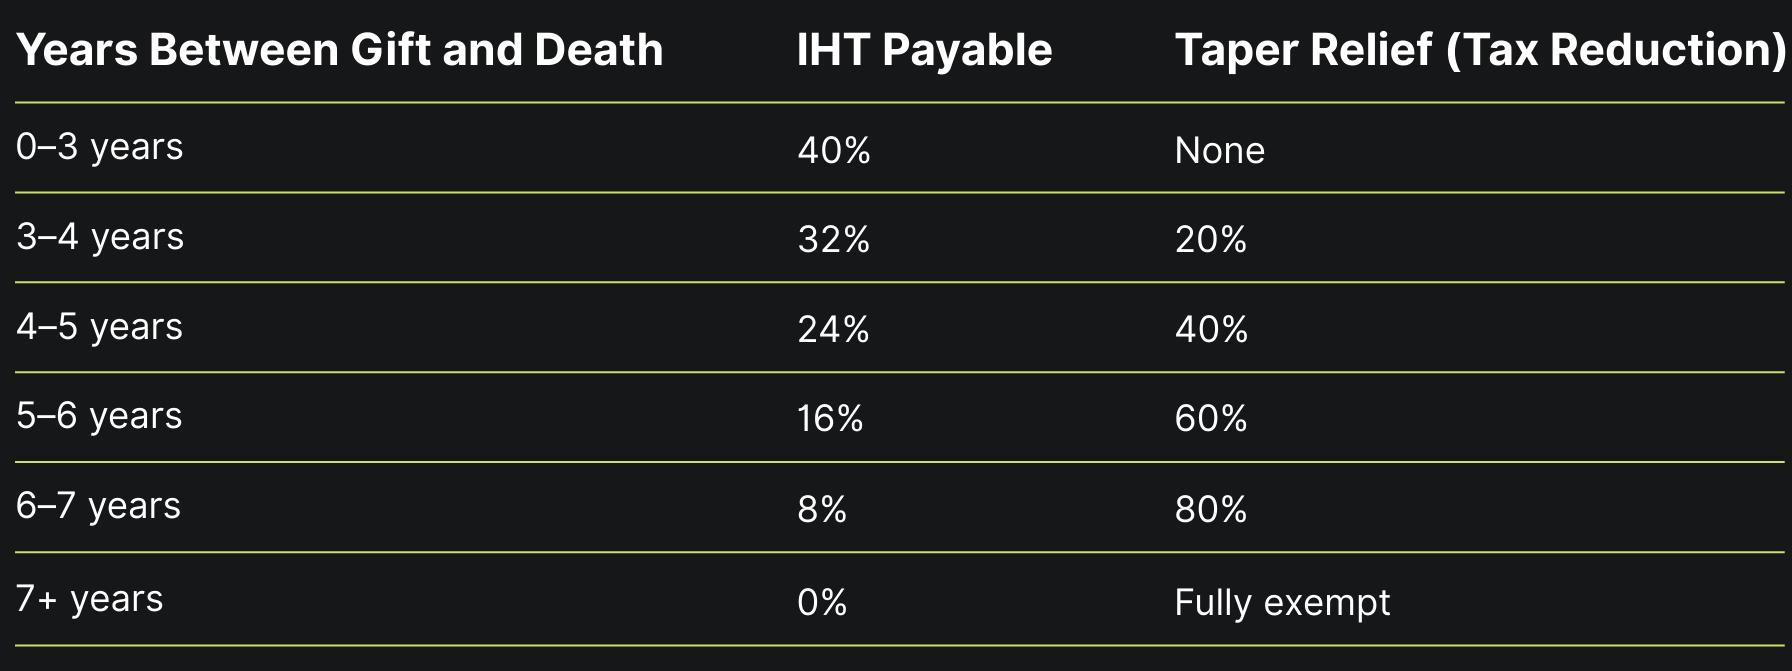This screenshot has height=671, width=1792.
Task: Click the 8% IHT payable cell
Action: (822, 510)
